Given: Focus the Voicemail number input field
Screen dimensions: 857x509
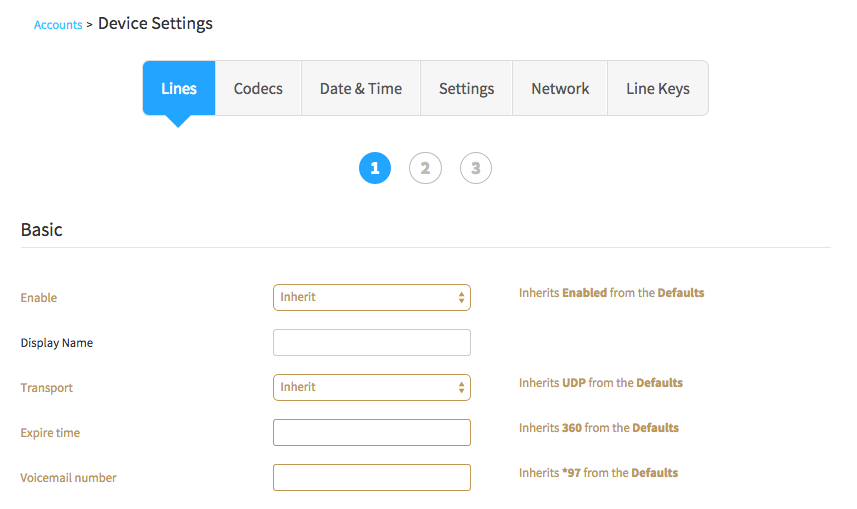Looking at the screenshot, I should tap(372, 477).
